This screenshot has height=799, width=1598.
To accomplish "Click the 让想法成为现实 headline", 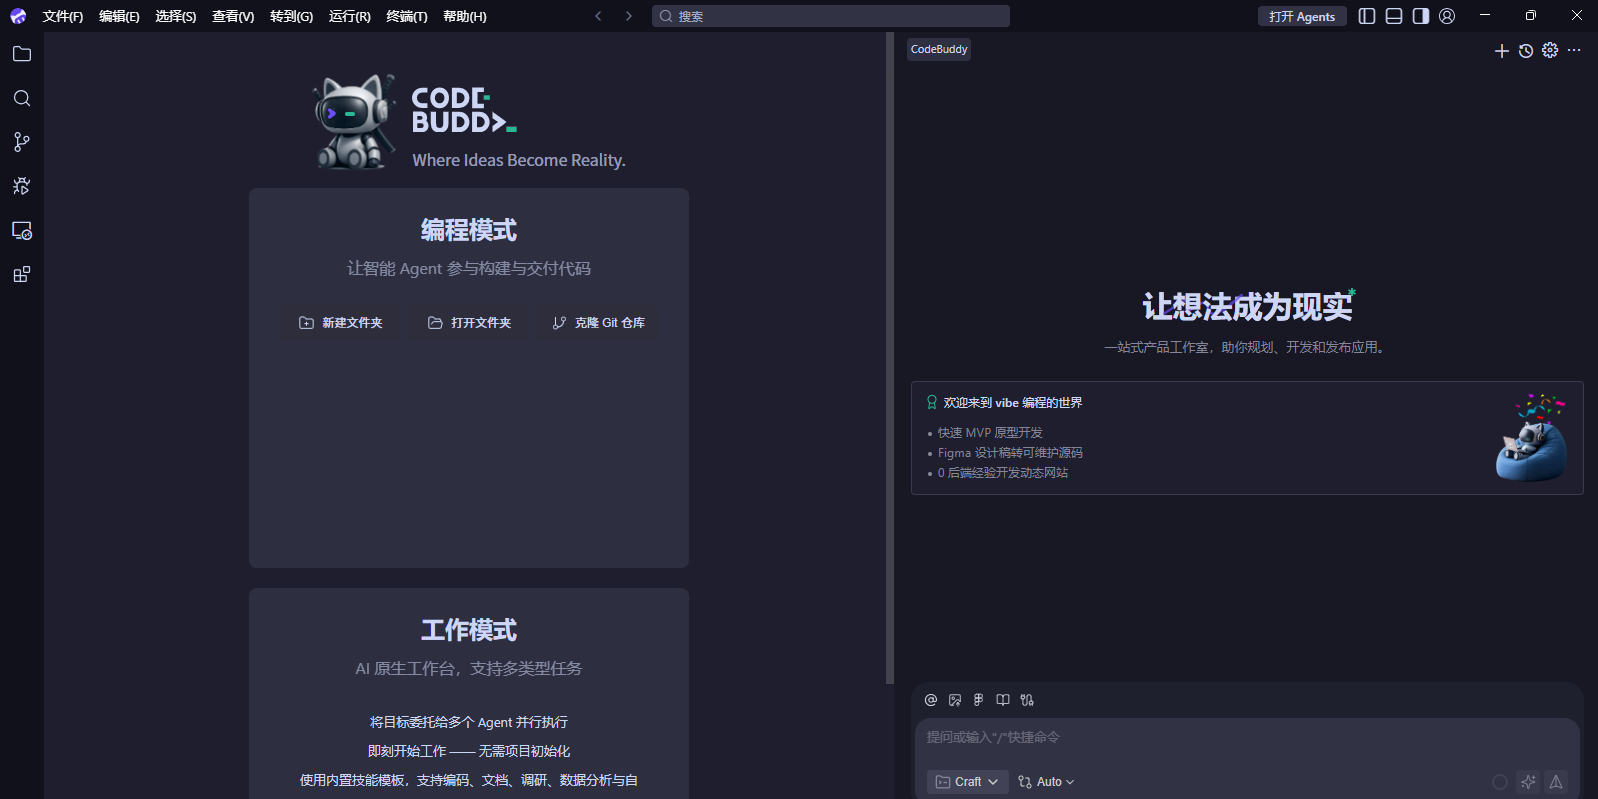I will [x=1247, y=307].
